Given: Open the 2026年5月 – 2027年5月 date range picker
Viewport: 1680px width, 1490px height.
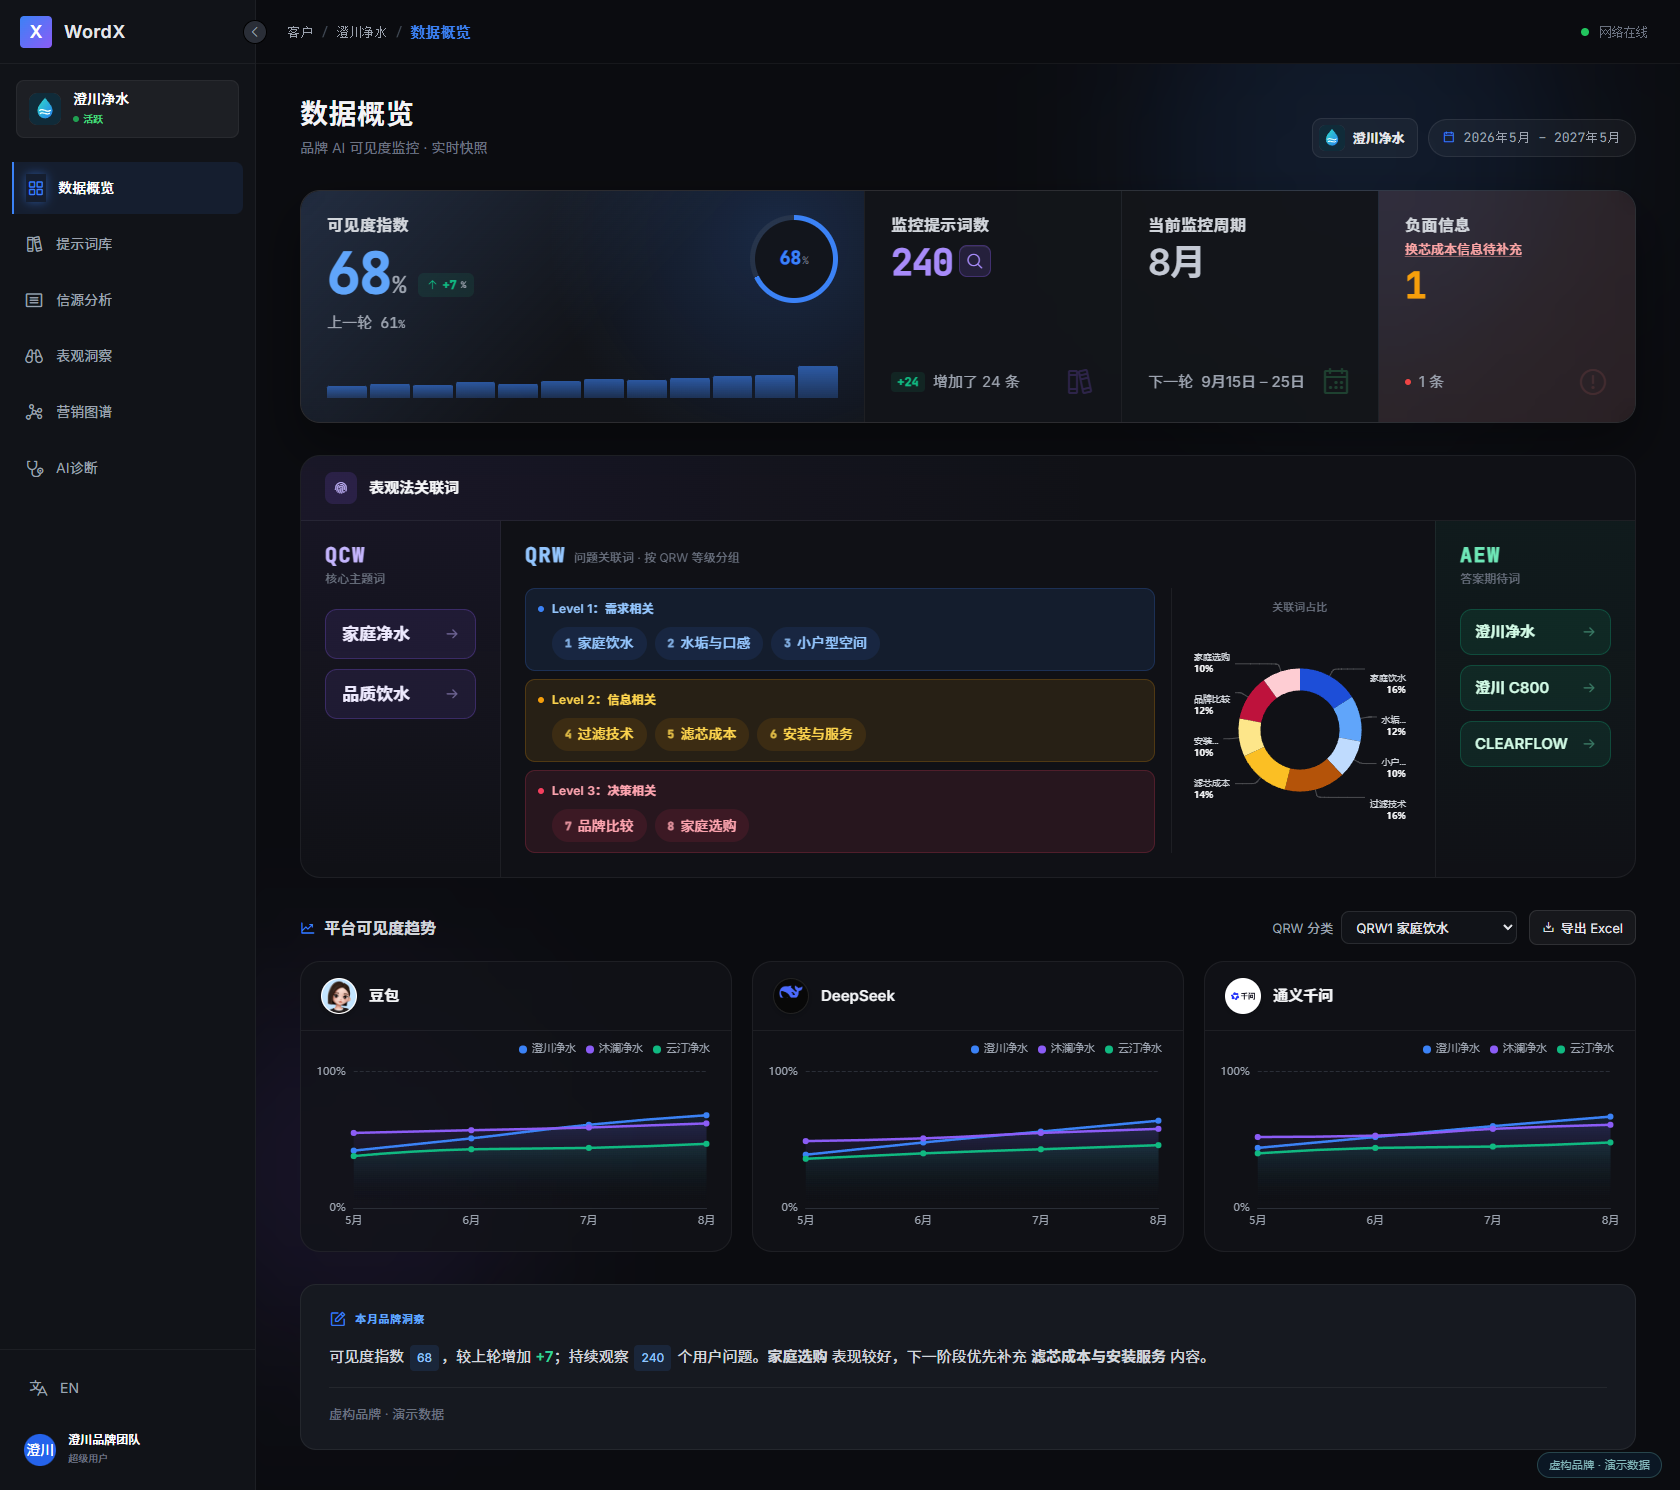Looking at the screenshot, I should [x=1532, y=138].
